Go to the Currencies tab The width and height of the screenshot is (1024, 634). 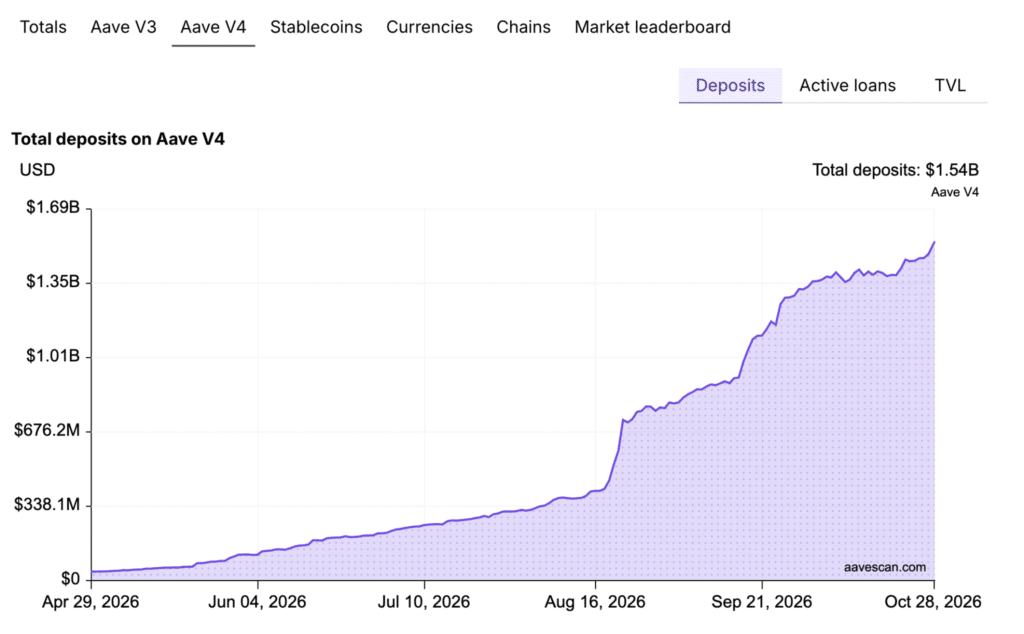tap(429, 27)
